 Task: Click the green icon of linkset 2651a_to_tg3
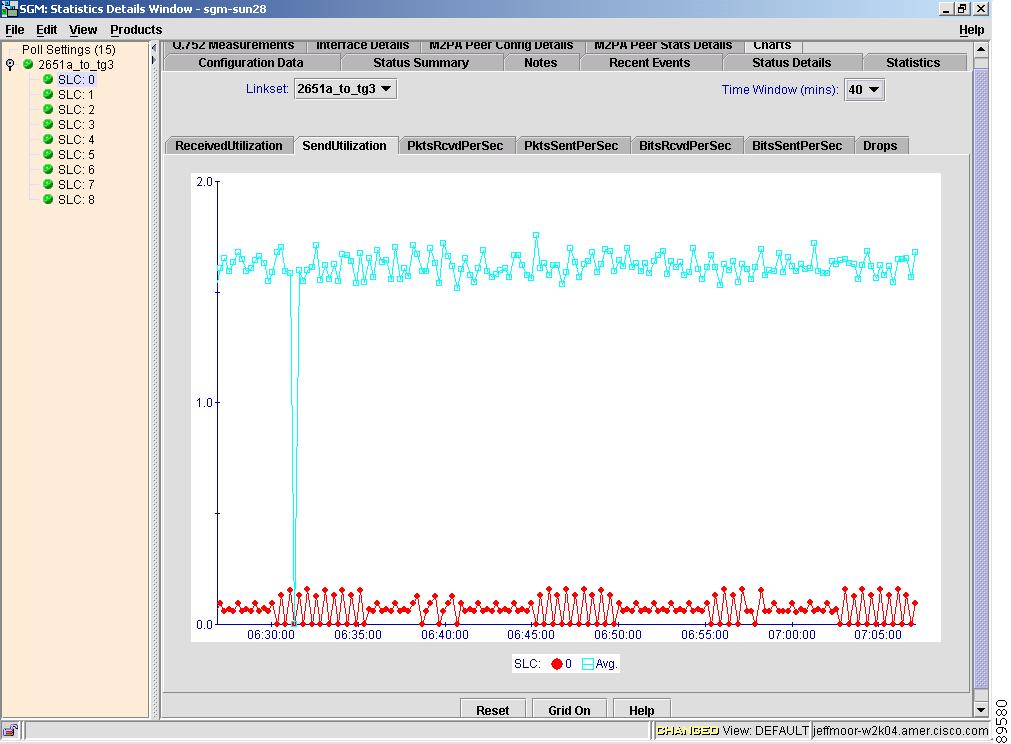click(28, 65)
